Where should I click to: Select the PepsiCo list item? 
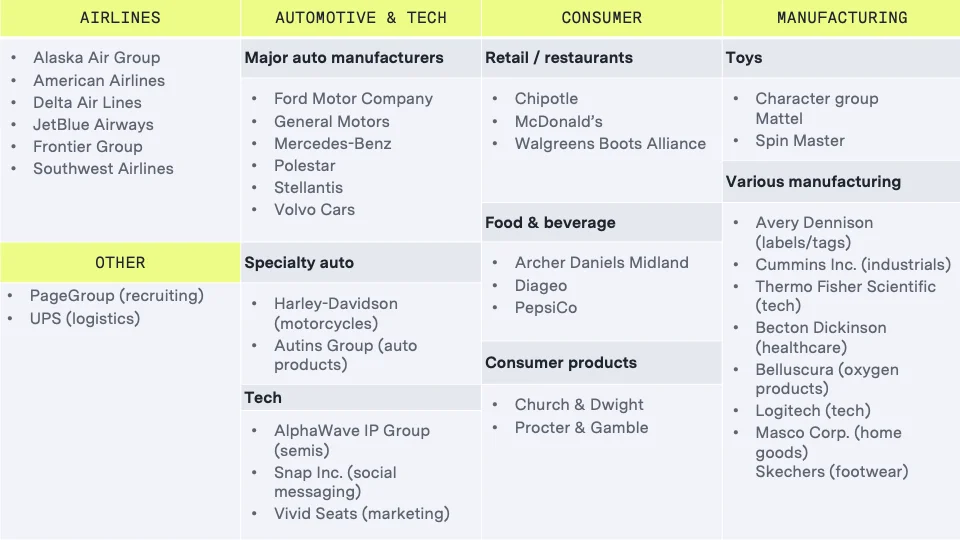click(546, 308)
